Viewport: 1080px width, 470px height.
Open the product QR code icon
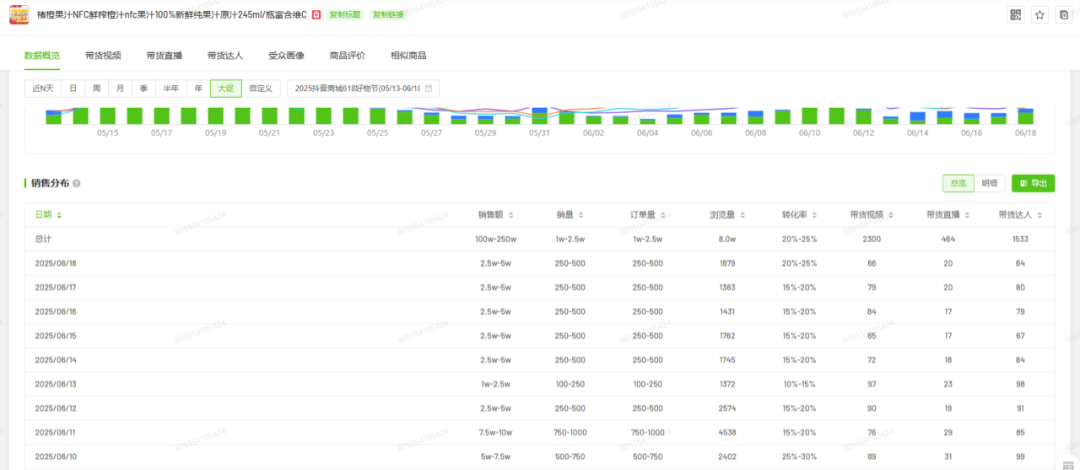coord(1015,14)
